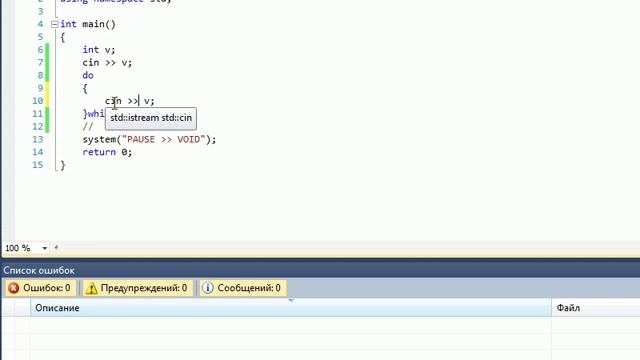The width and height of the screenshot is (640, 360).
Task: Collapse the int main() code block
Action: 55,24
